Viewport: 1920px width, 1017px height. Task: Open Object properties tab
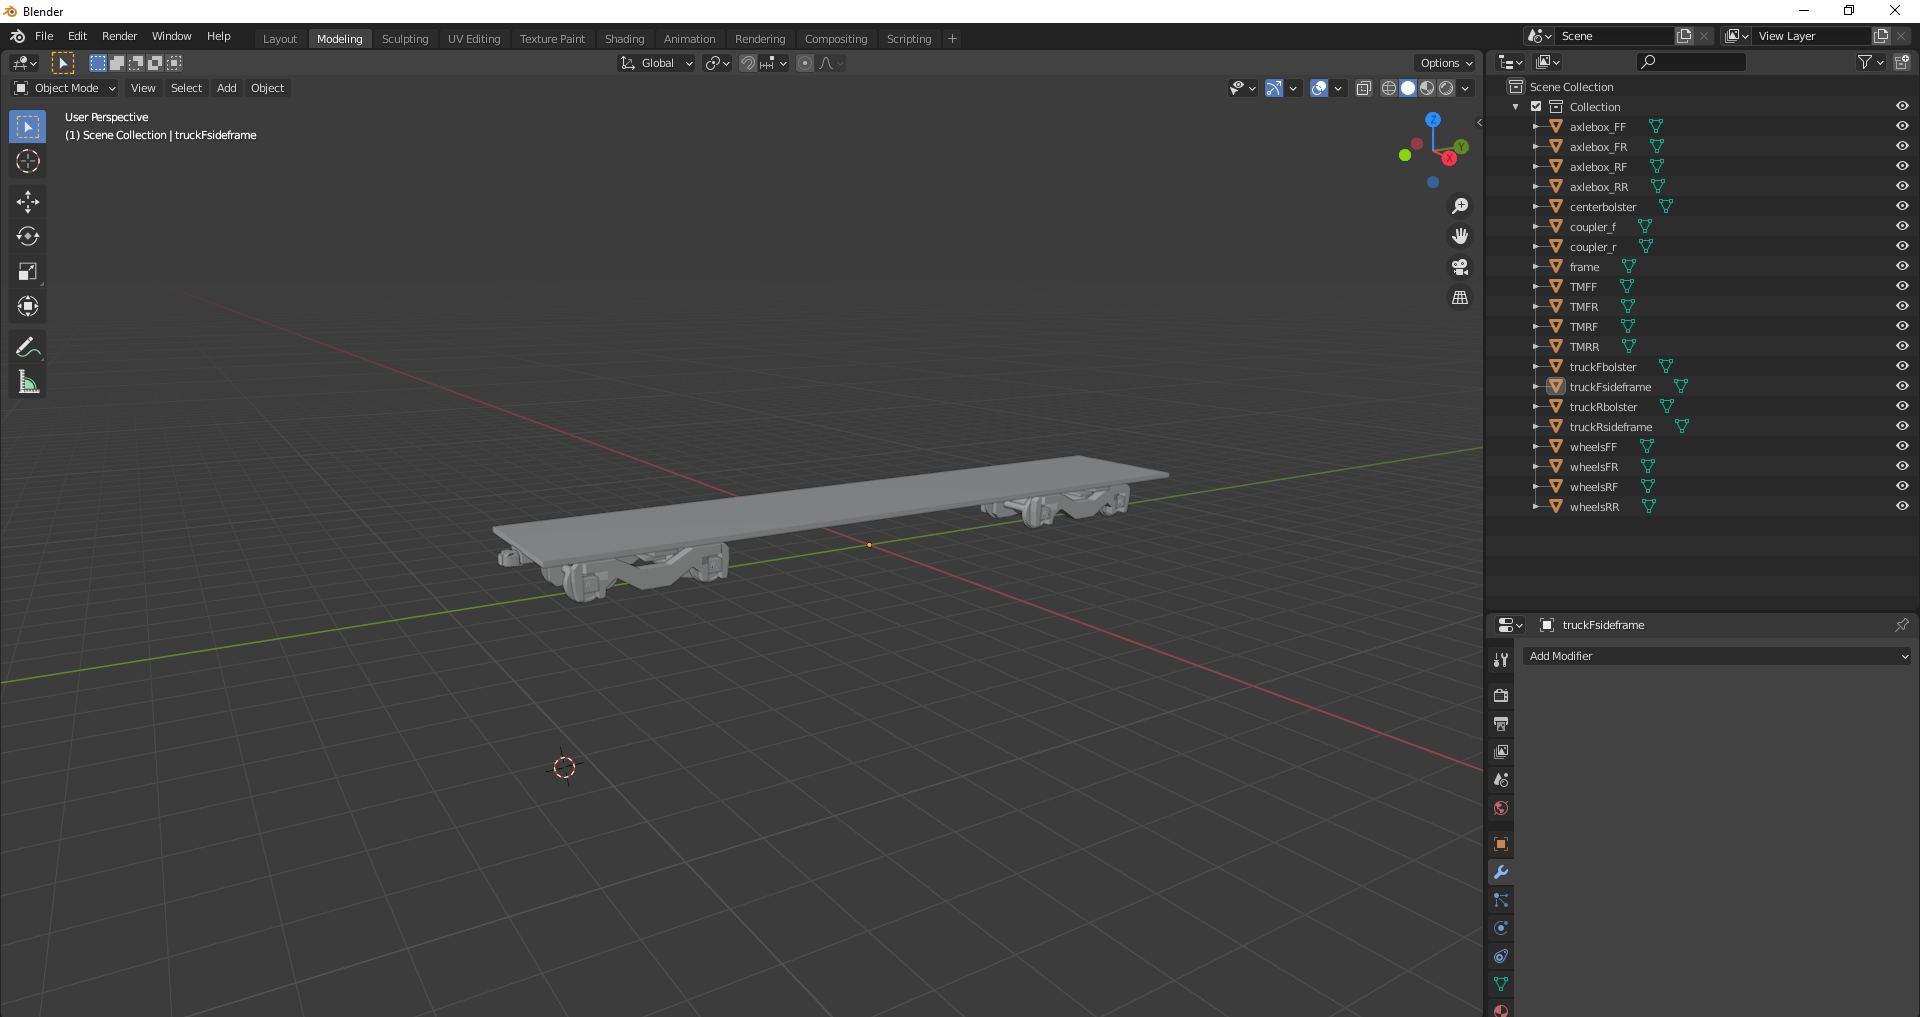pyautogui.click(x=1501, y=844)
